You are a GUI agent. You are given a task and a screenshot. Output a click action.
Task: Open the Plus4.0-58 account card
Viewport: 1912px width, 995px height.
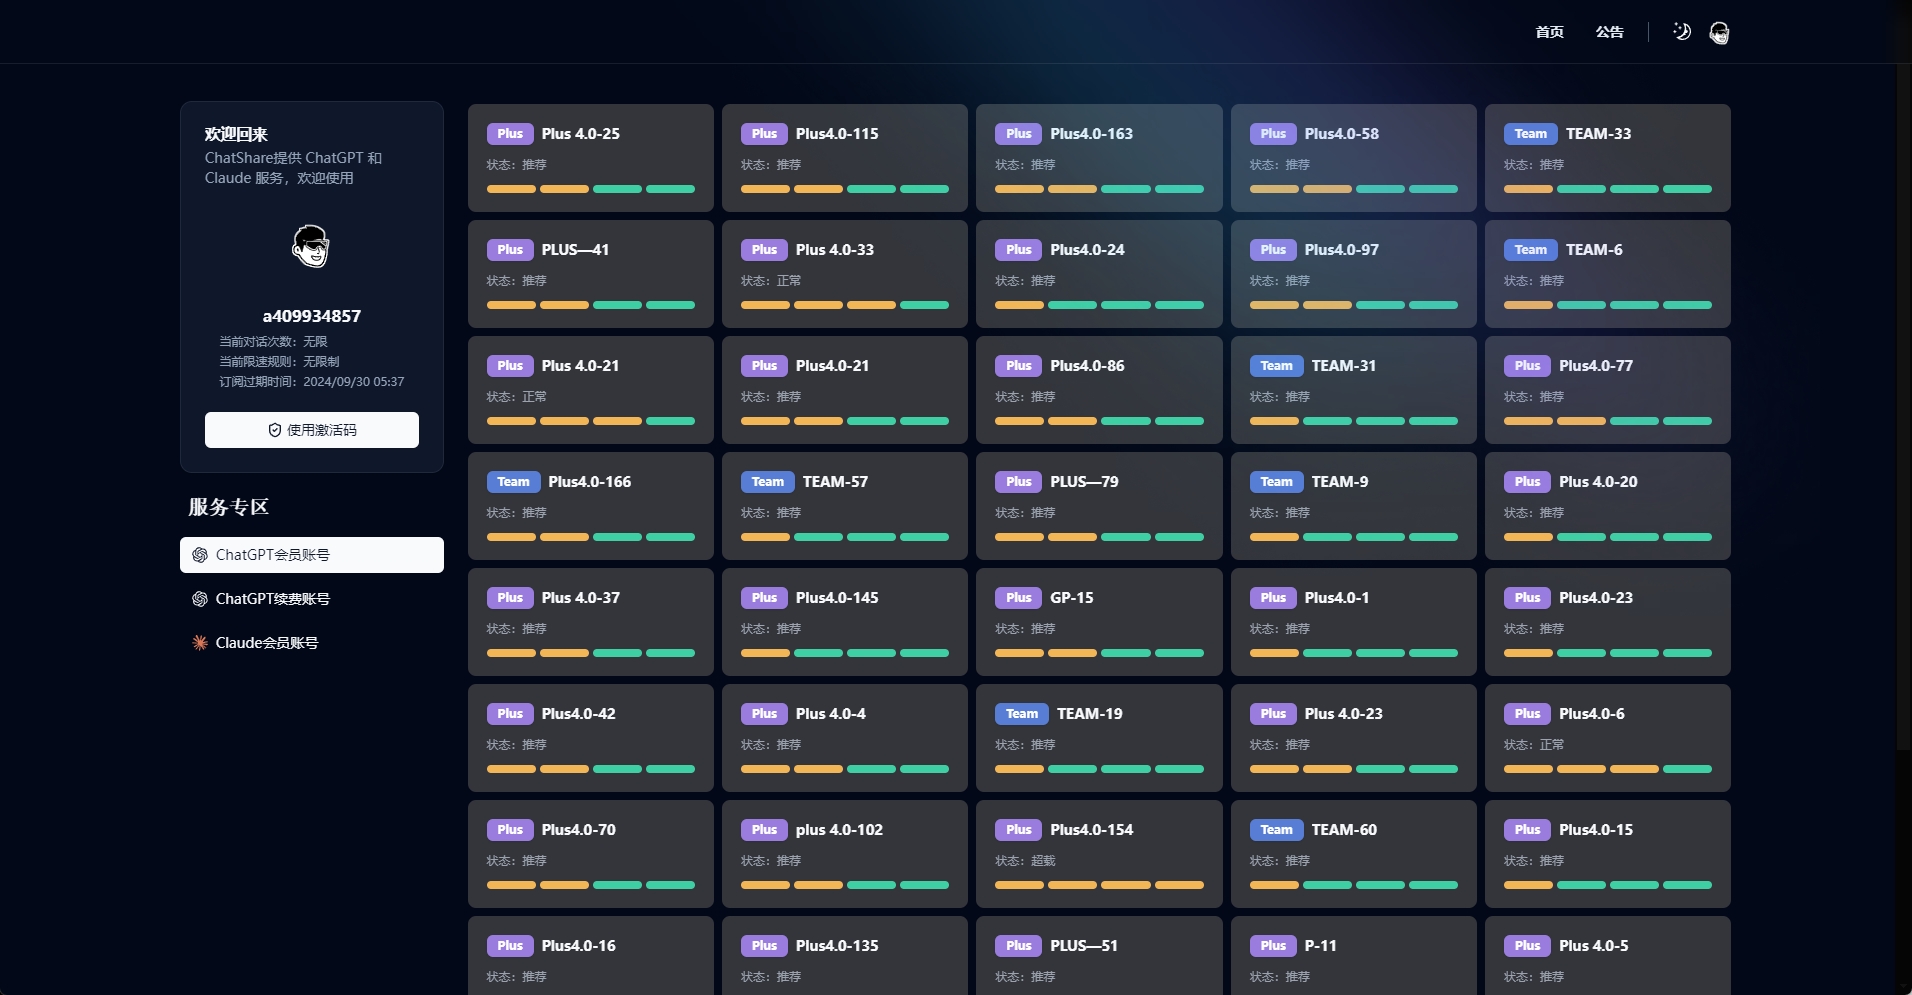point(1353,158)
